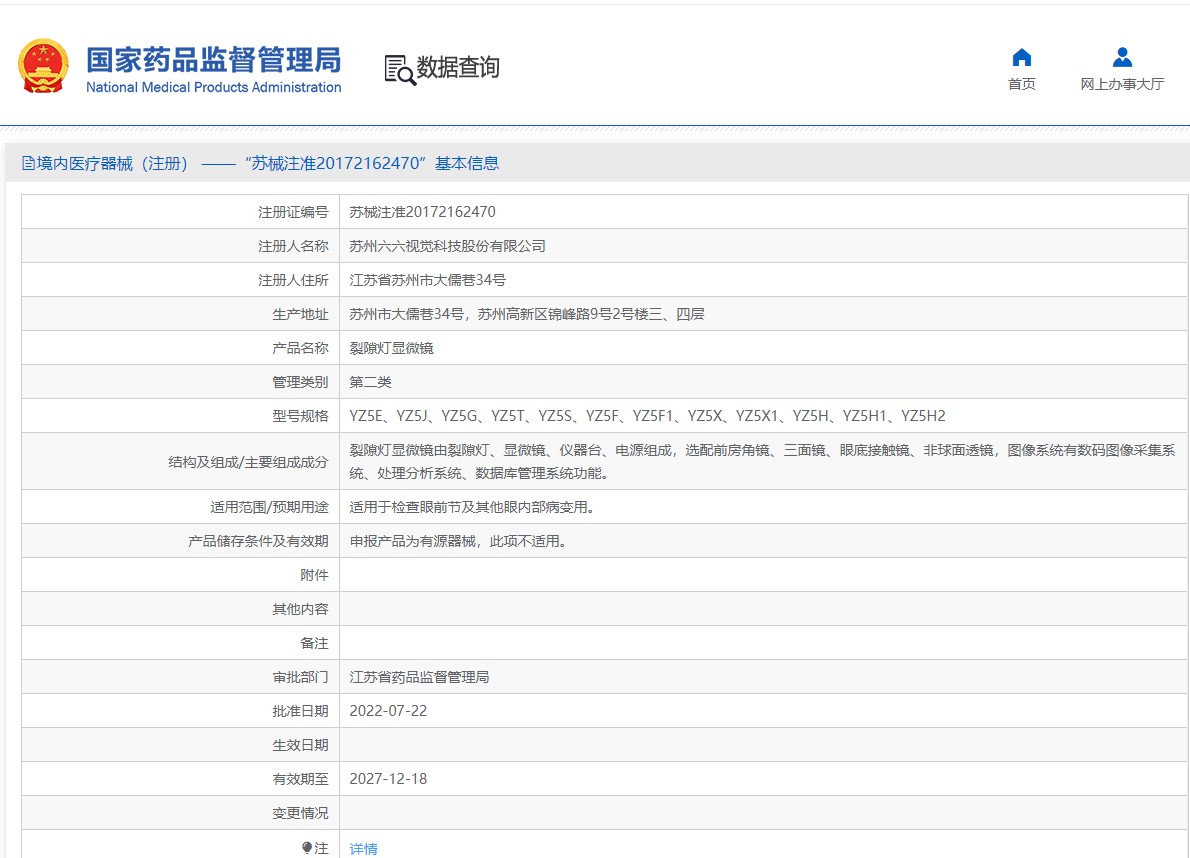This screenshot has width=1190, height=858.
Task: Click the 附件 row label
Action: 314,575
